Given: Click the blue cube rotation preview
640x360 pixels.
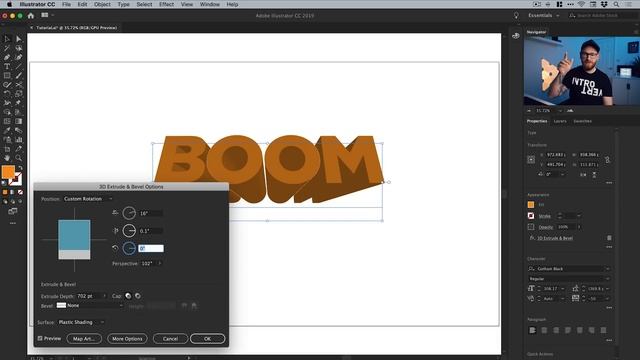Looking at the screenshot, I should pyautogui.click(x=74, y=240).
